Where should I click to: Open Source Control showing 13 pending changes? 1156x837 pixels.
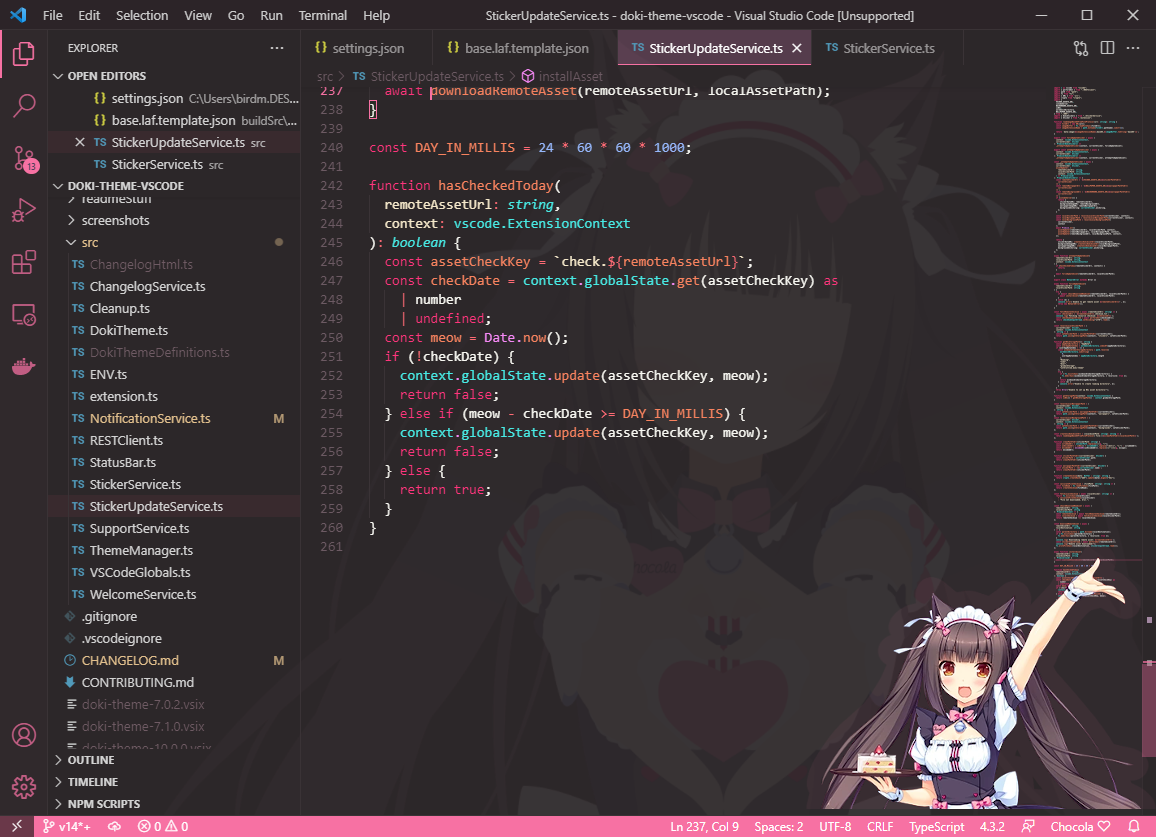pos(24,158)
